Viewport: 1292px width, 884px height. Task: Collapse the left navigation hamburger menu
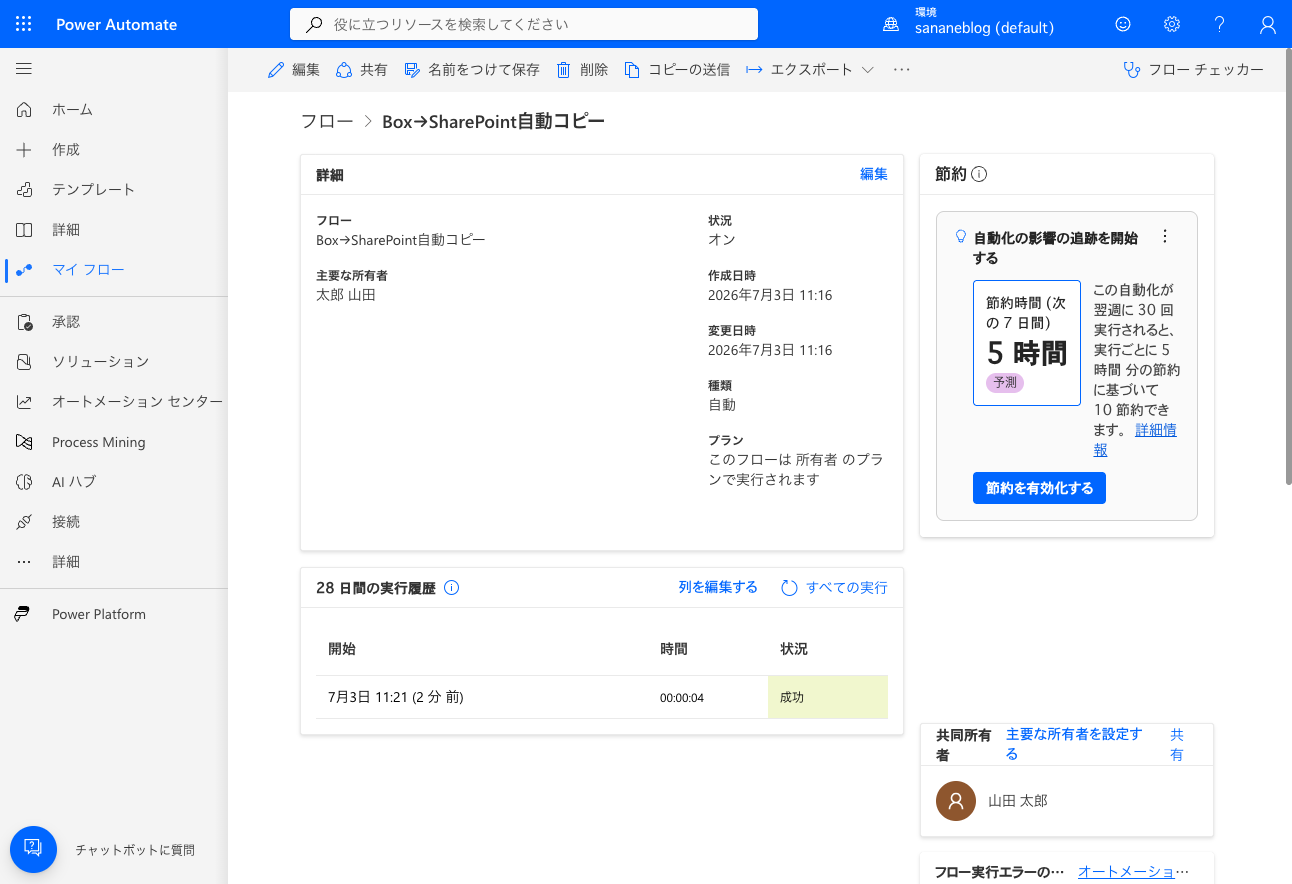coord(24,69)
